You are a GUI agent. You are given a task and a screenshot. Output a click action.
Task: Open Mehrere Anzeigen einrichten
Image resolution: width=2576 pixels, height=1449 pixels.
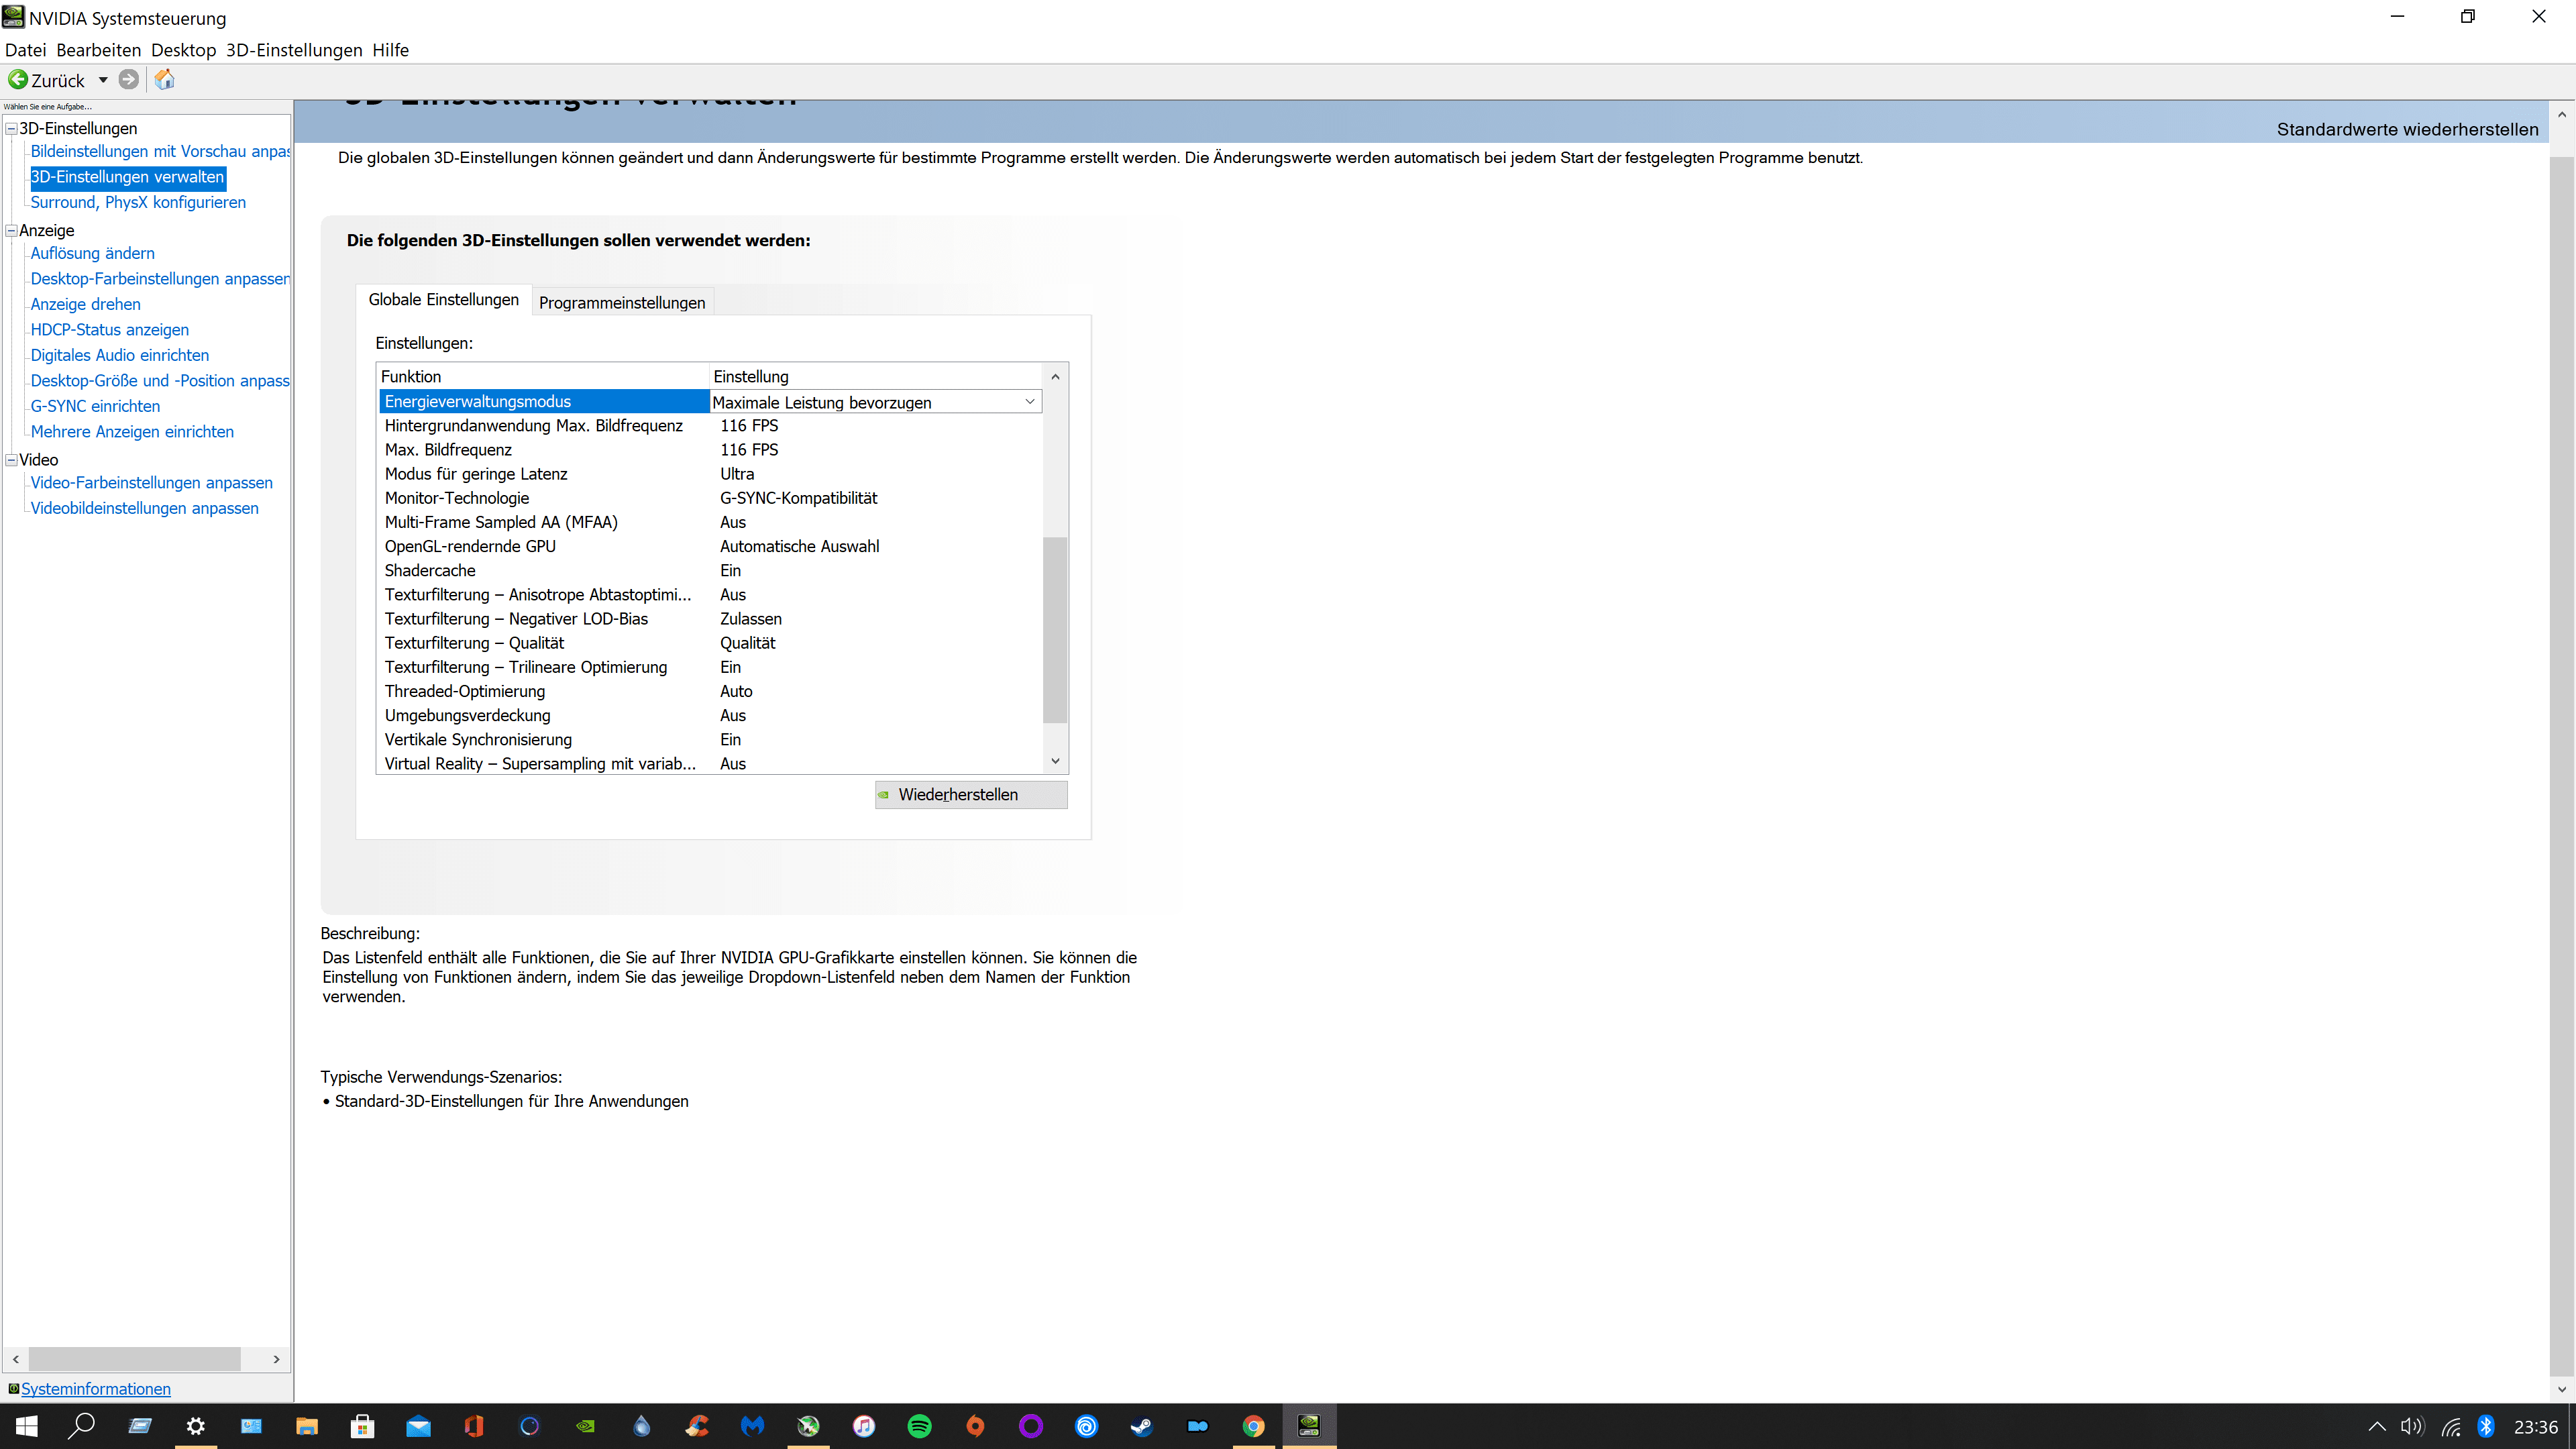pos(132,432)
